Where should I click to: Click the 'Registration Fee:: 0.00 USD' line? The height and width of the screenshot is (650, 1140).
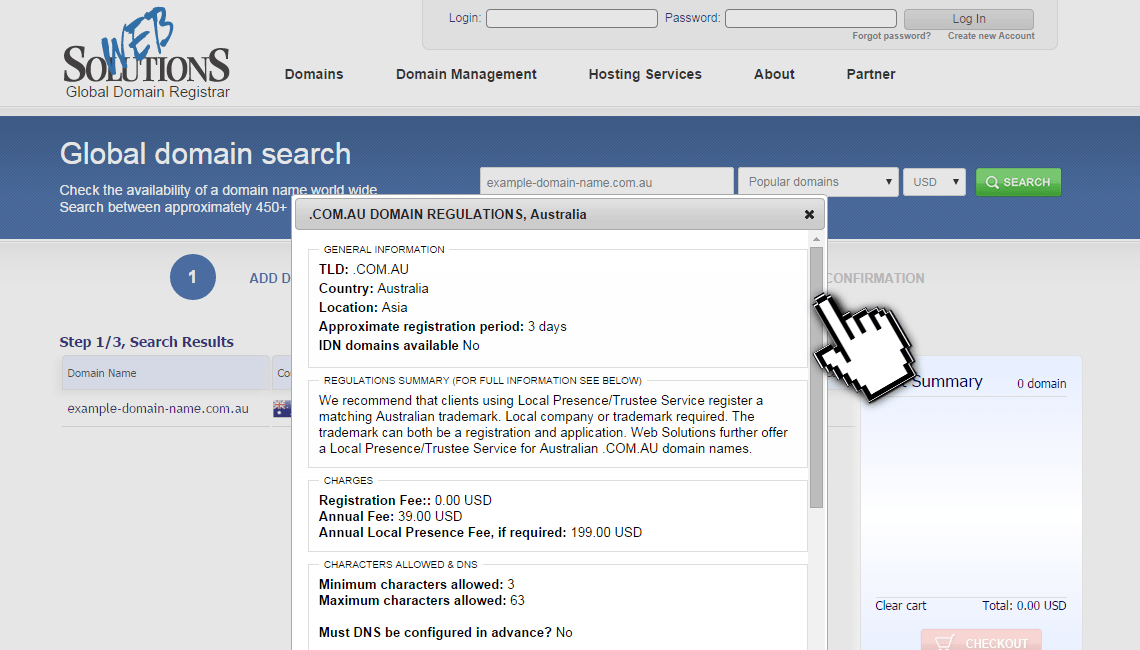405,500
